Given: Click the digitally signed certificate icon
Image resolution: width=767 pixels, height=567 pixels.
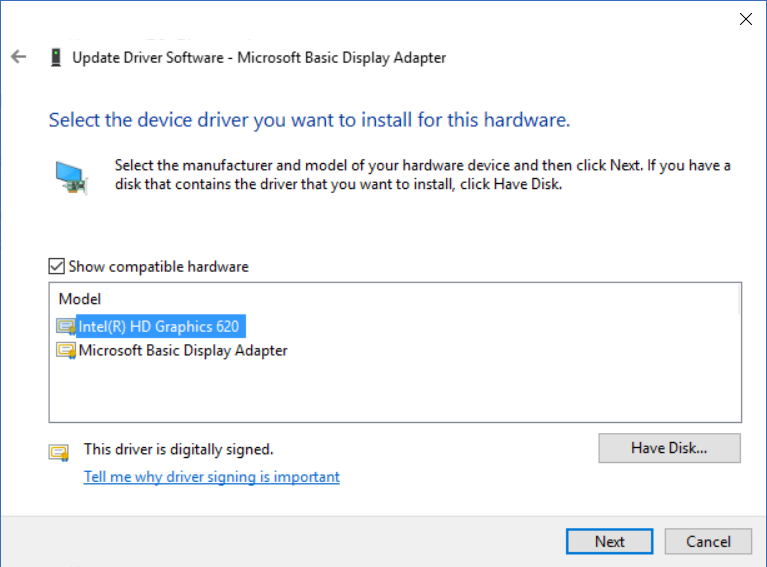Looking at the screenshot, I should tap(59, 452).
